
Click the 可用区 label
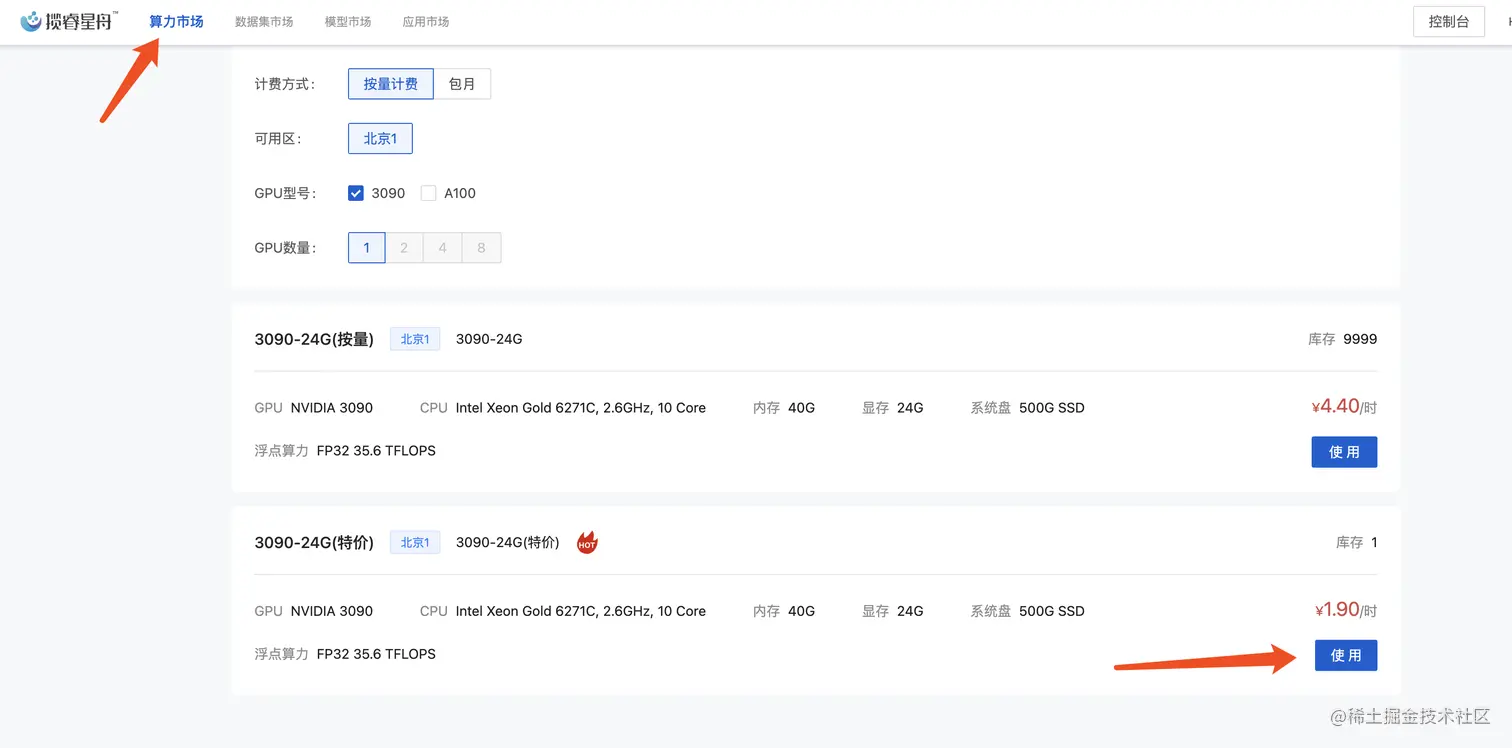[278, 138]
